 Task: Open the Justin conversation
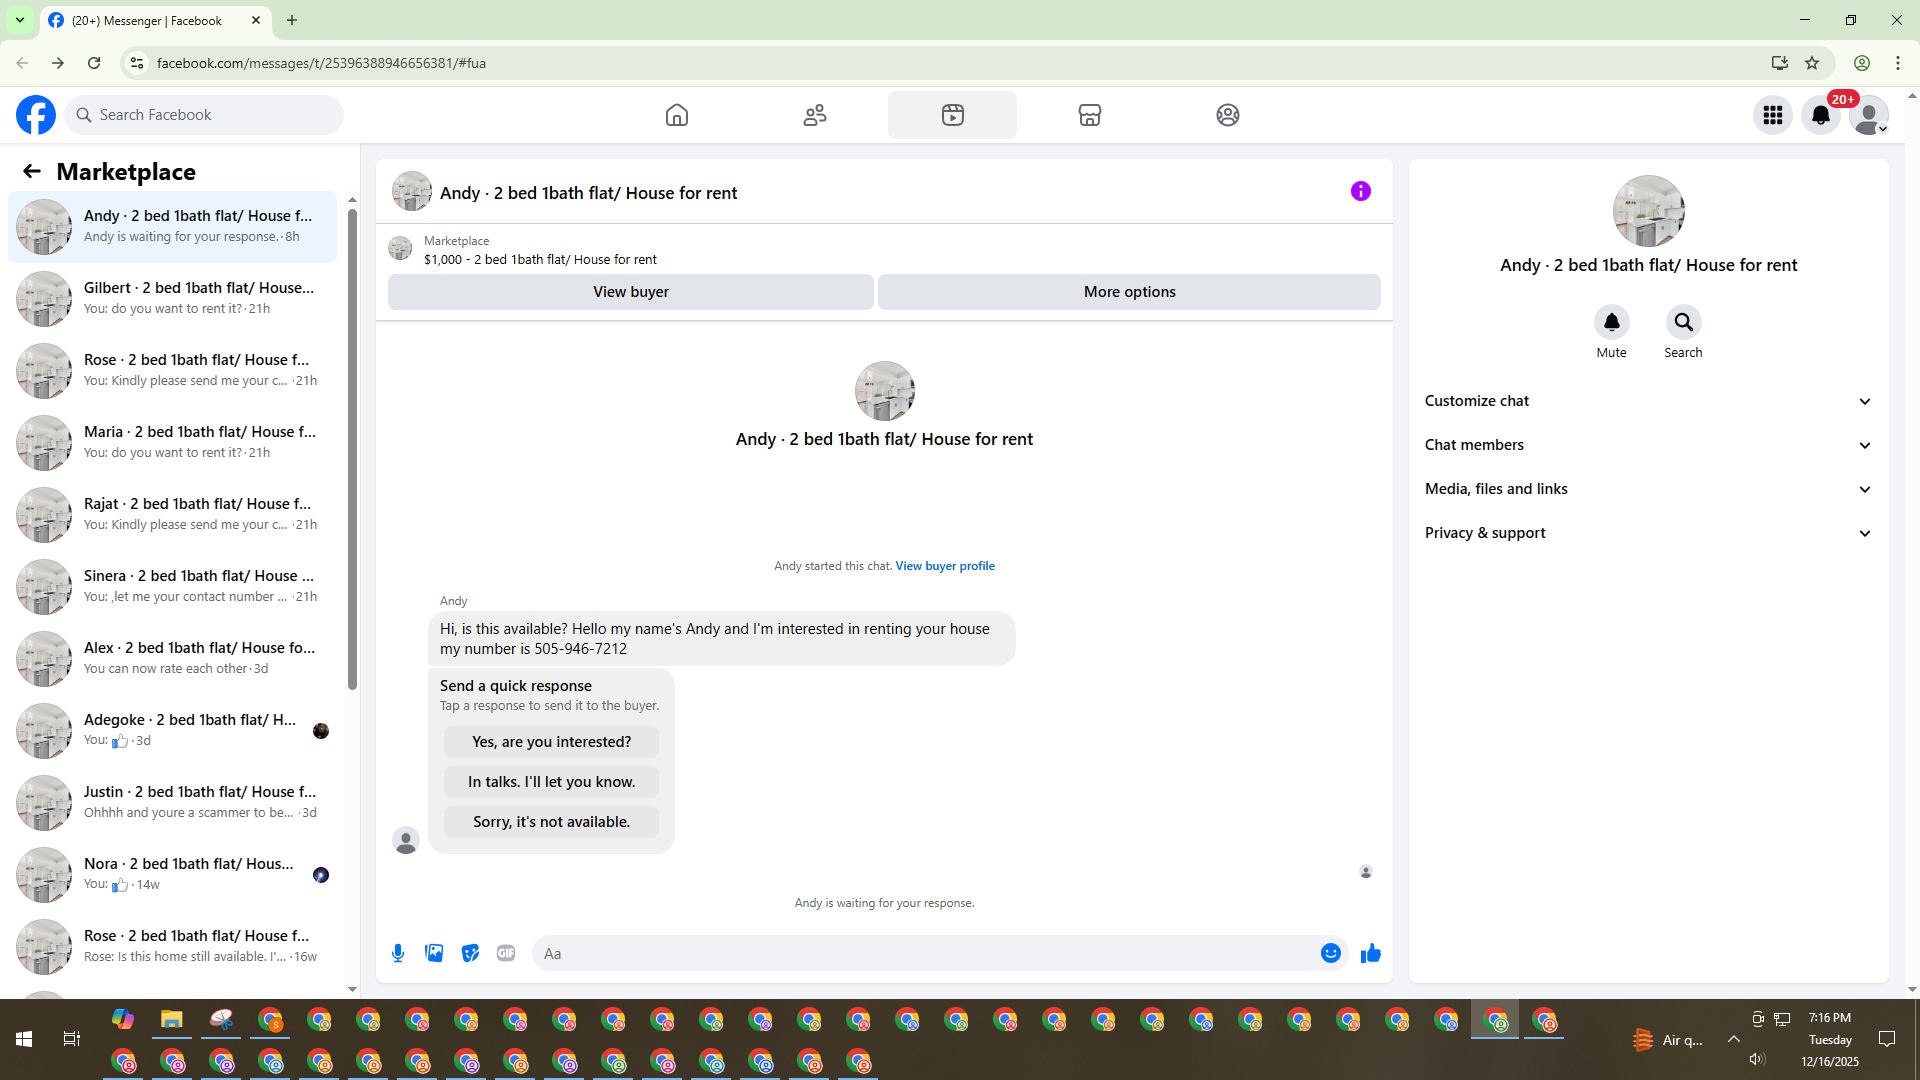(x=172, y=803)
